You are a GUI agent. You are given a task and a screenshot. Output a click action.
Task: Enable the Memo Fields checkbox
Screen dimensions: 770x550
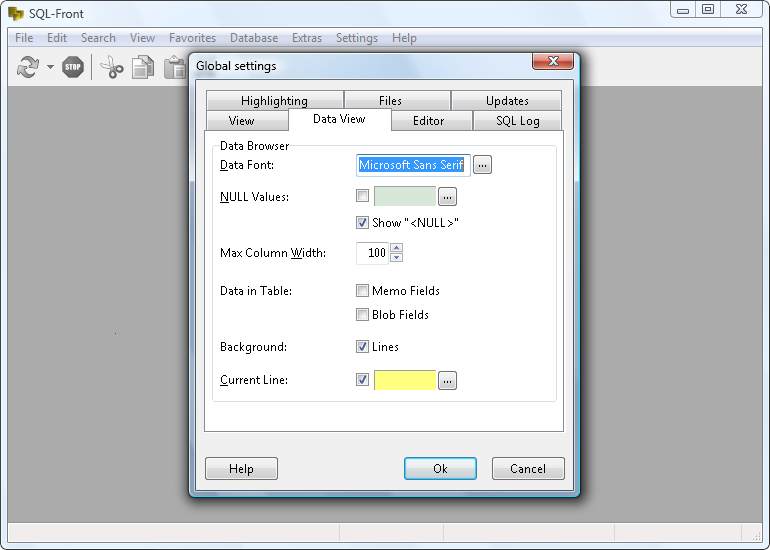pyautogui.click(x=362, y=291)
